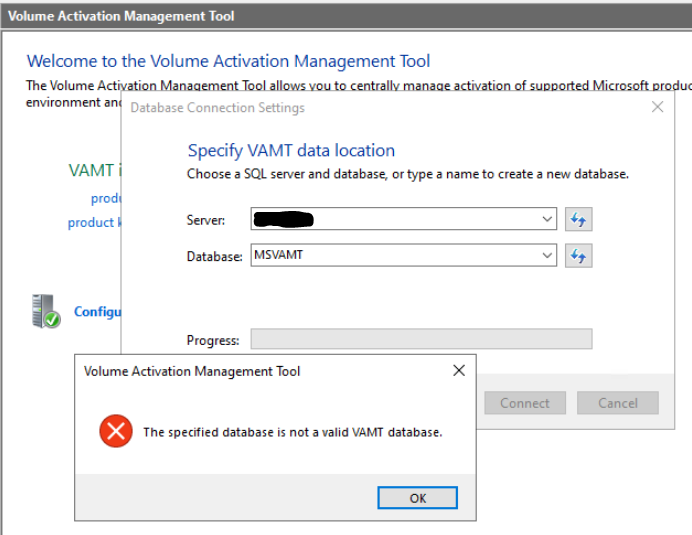
Task: Click the 'VAMT i' green heading in main window
Action: pos(95,170)
